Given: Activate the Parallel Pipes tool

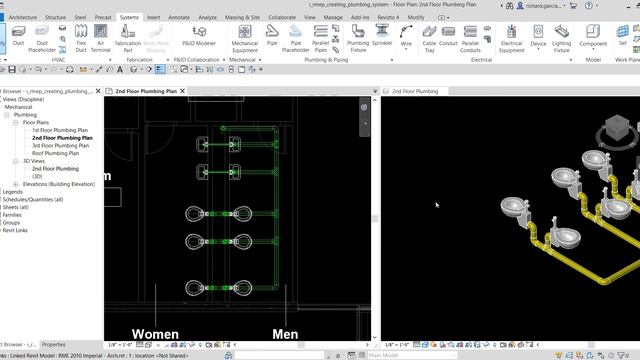Looking at the screenshot, I should [x=320, y=39].
